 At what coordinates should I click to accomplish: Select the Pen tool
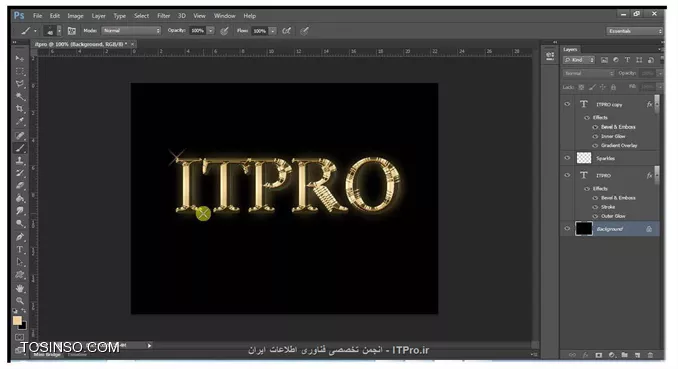click(20, 237)
